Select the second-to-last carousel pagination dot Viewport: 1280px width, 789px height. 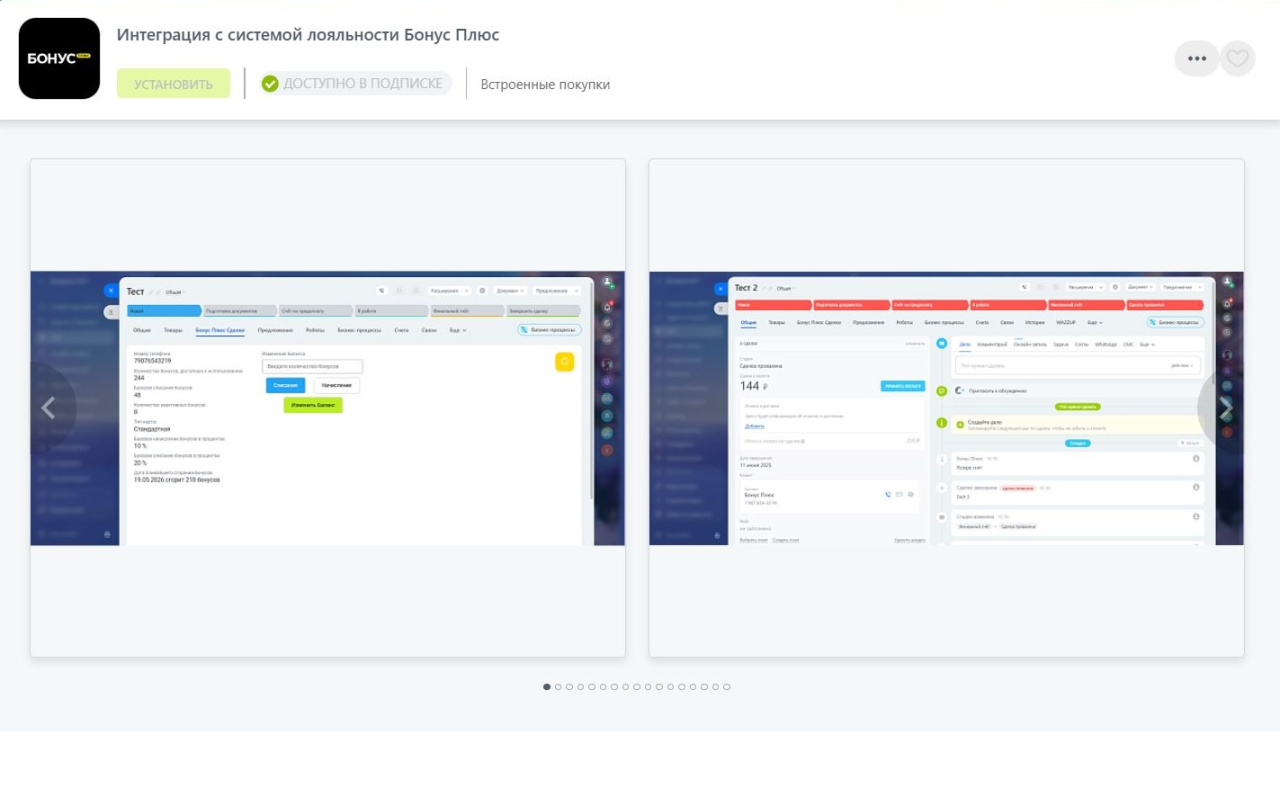(x=716, y=687)
